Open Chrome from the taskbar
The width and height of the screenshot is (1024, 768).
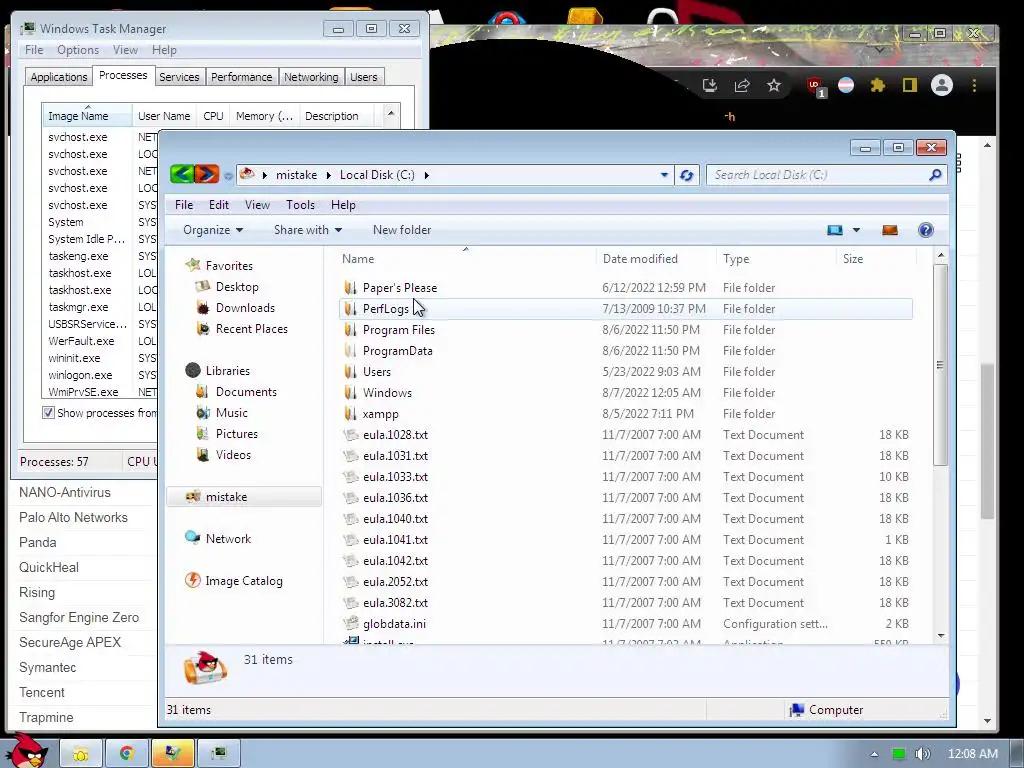[x=127, y=754]
